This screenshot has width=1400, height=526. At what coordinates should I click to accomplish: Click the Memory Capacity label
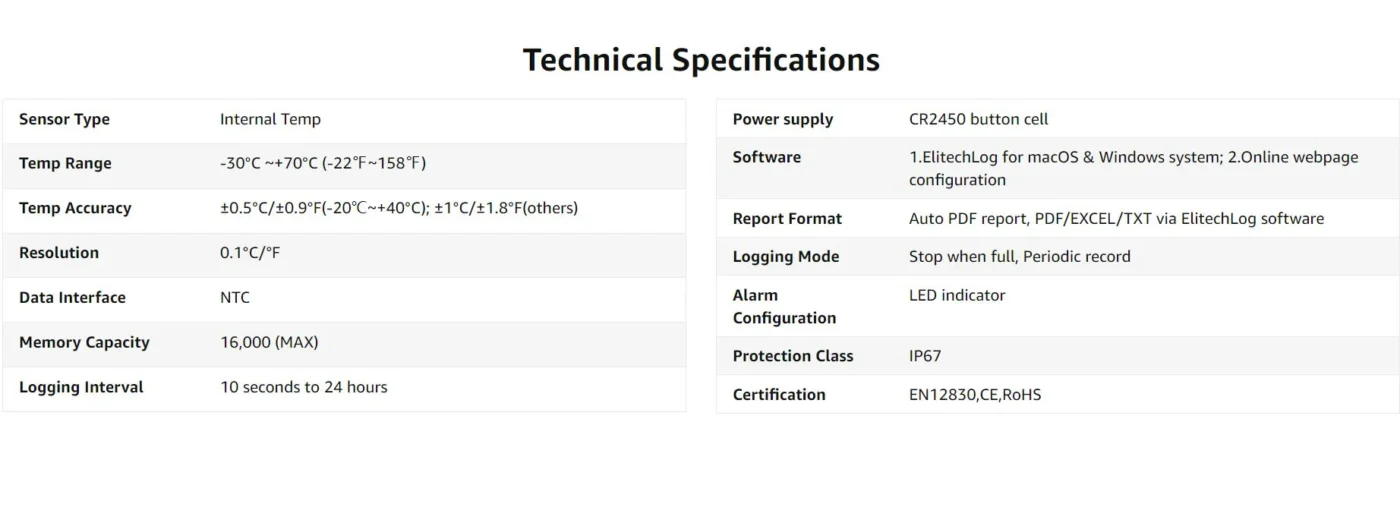tap(84, 342)
